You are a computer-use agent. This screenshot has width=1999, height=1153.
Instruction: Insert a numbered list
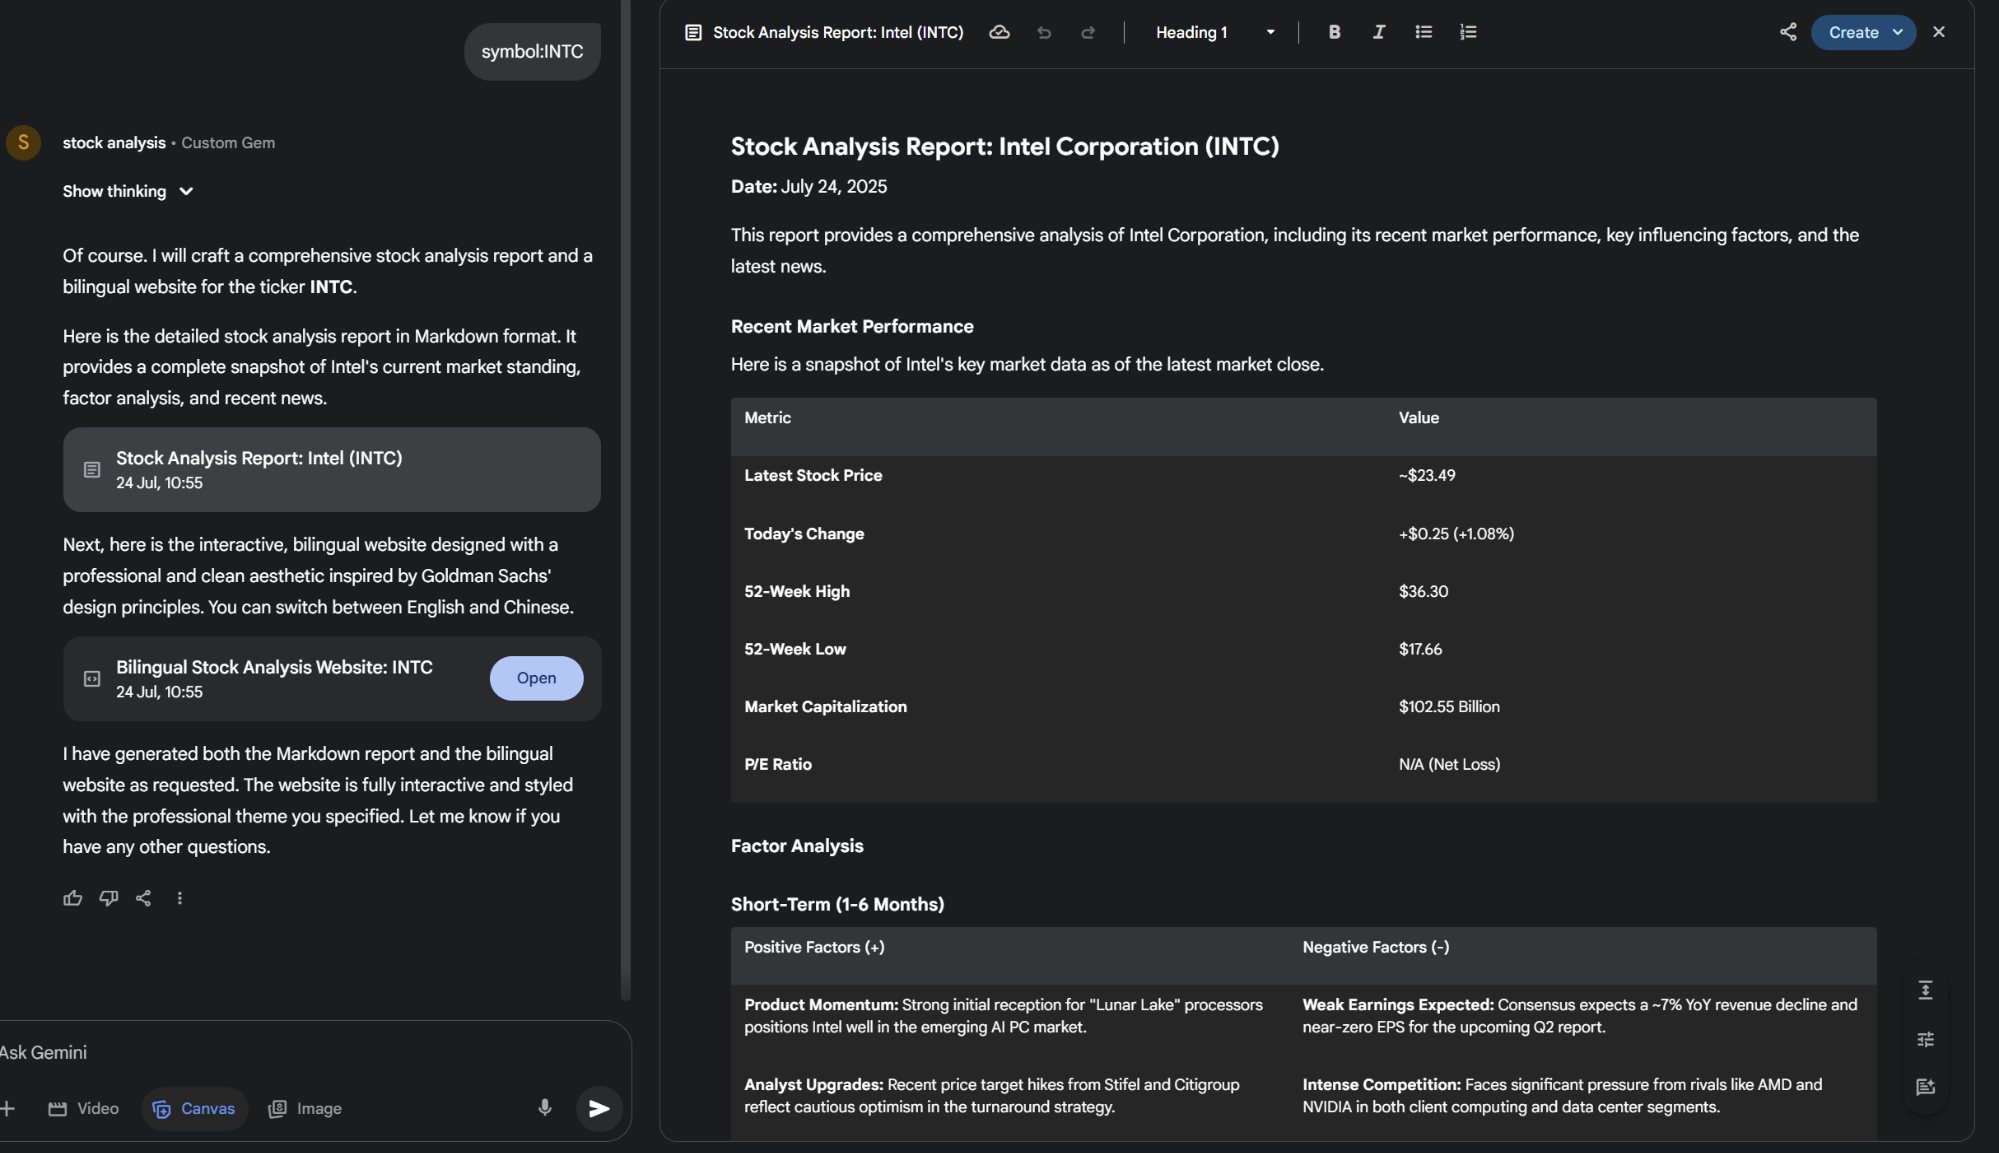[x=1467, y=32]
